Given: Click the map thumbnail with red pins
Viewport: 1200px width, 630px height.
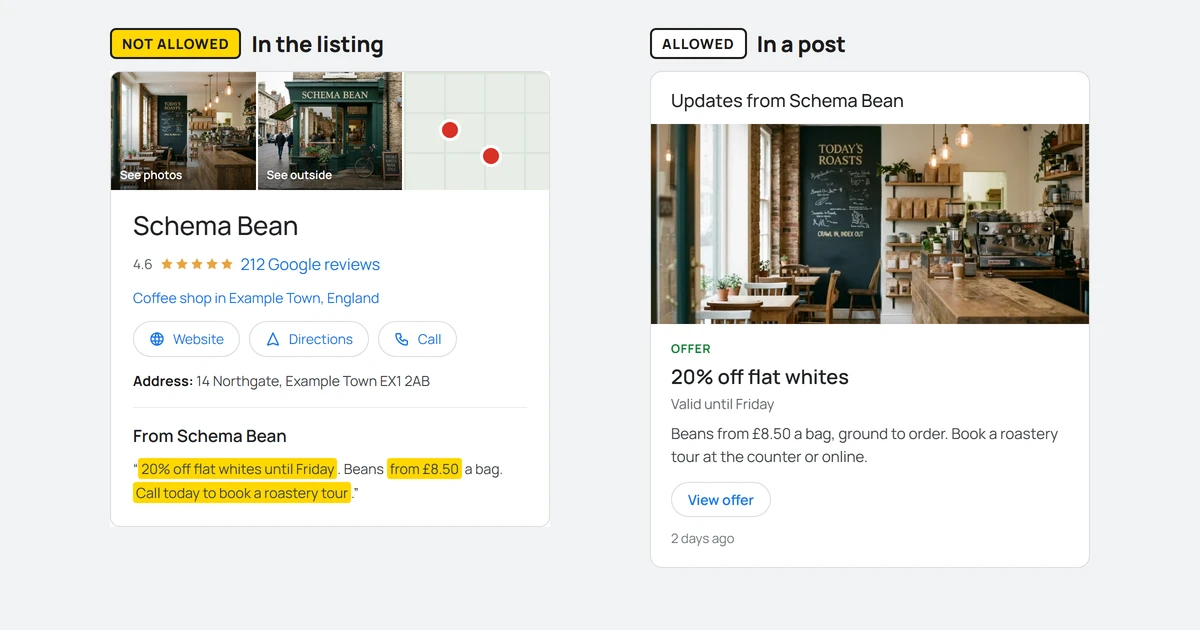Looking at the screenshot, I should tap(477, 130).
